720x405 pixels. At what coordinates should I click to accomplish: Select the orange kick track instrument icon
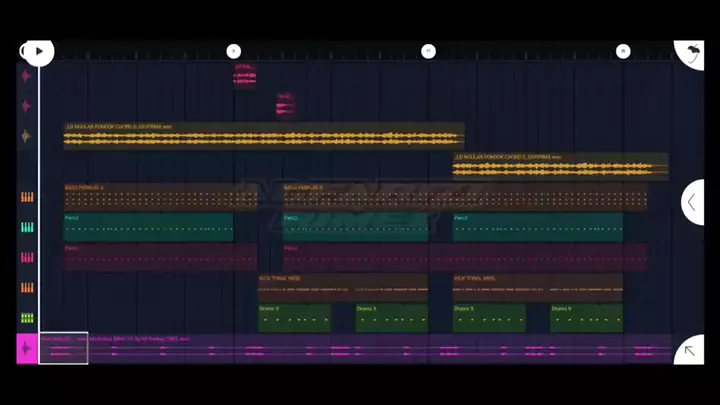click(x=27, y=288)
